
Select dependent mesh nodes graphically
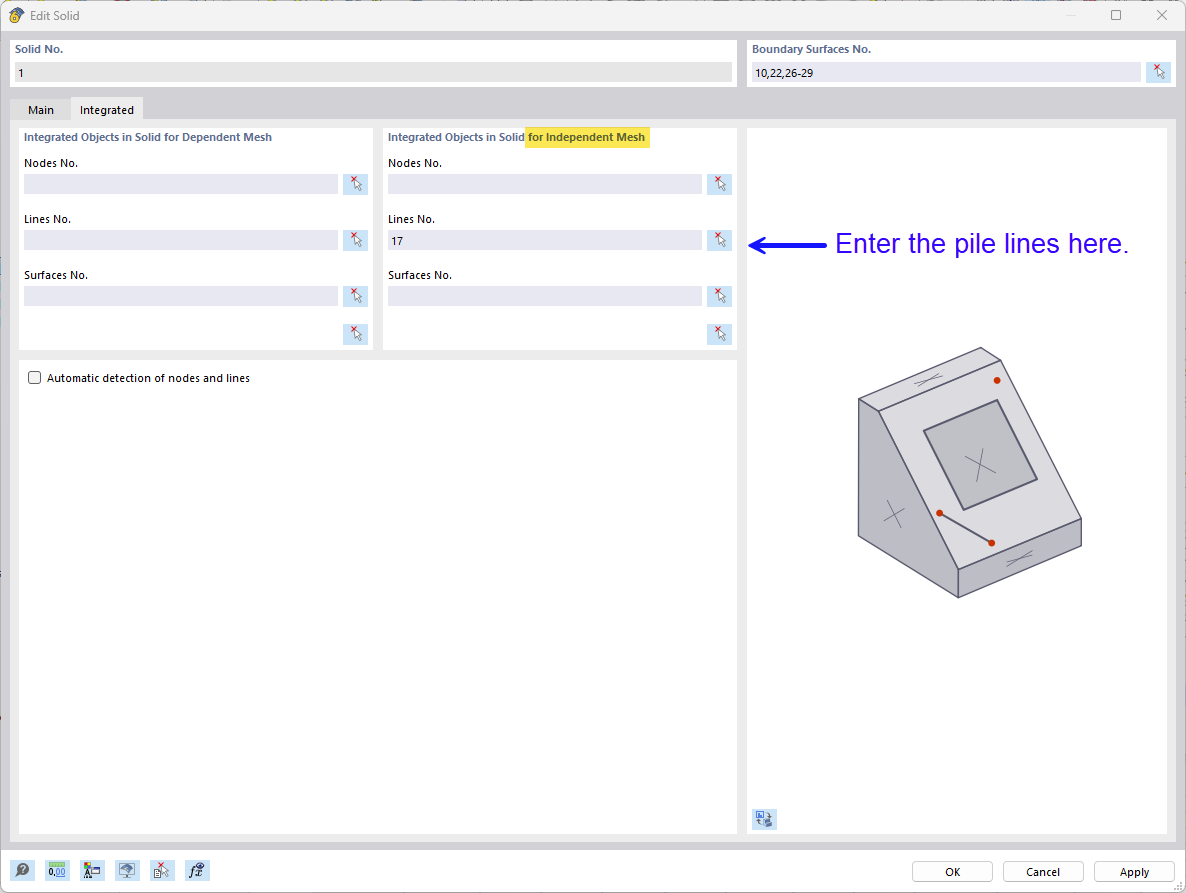pos(355,183)
